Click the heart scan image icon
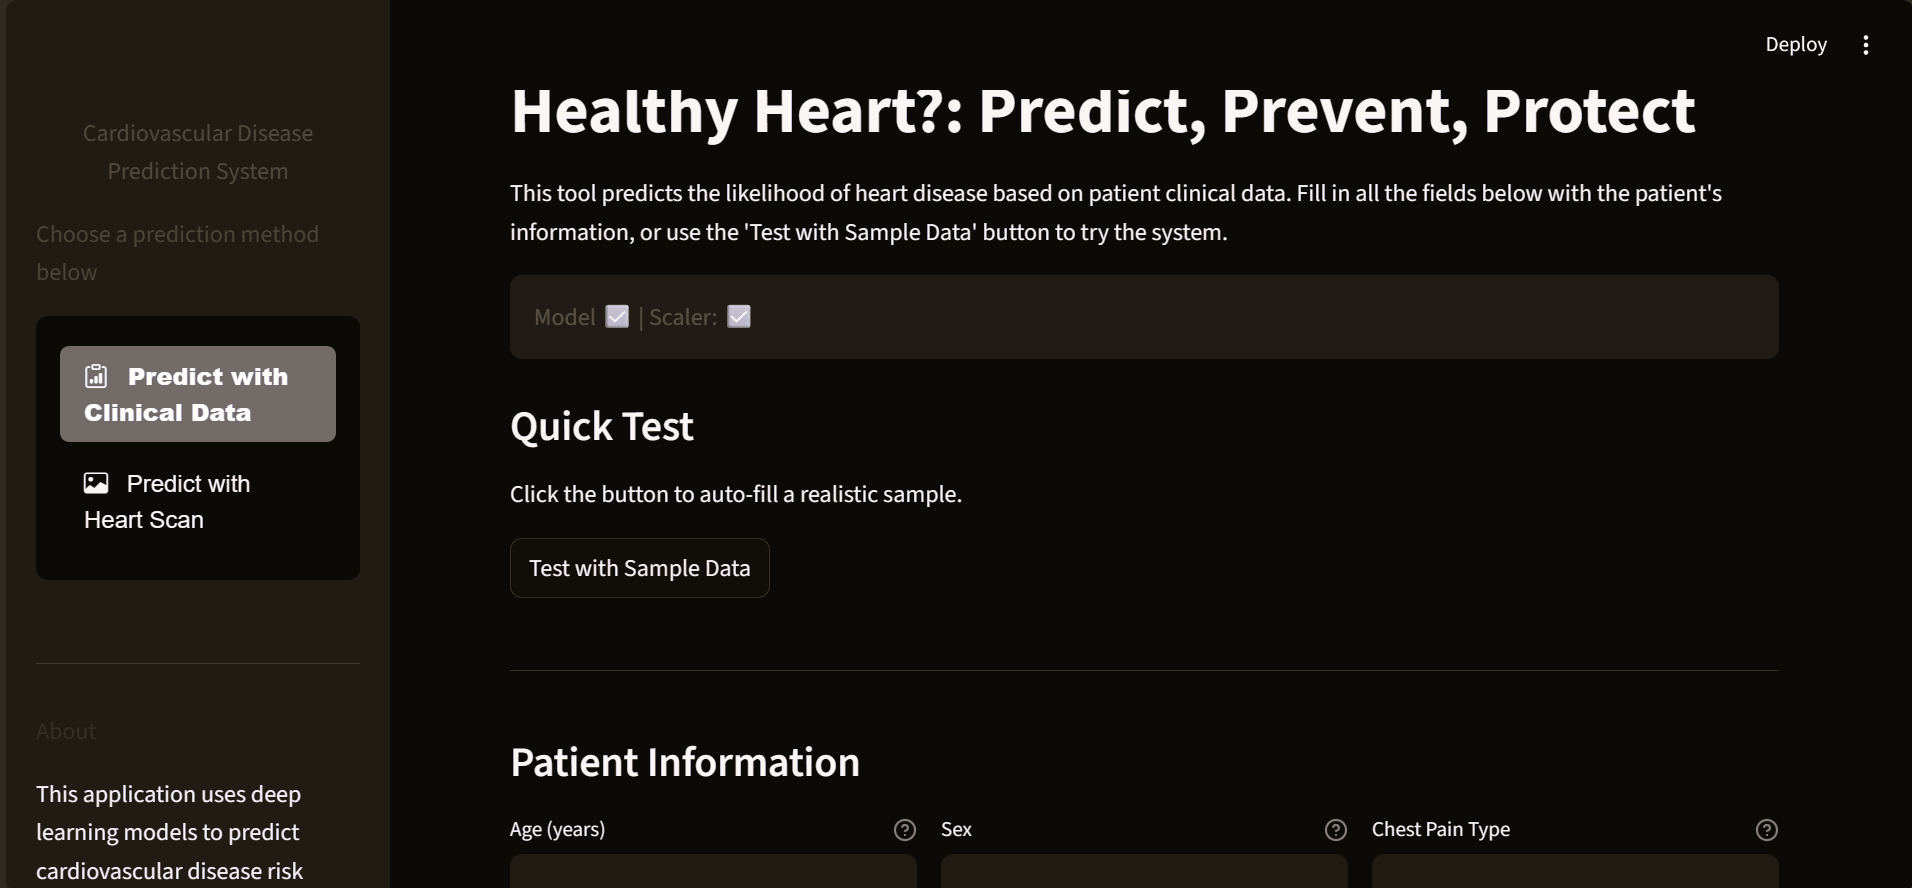The height and width of the screenshot is (888, 1912). pos(96,484)
